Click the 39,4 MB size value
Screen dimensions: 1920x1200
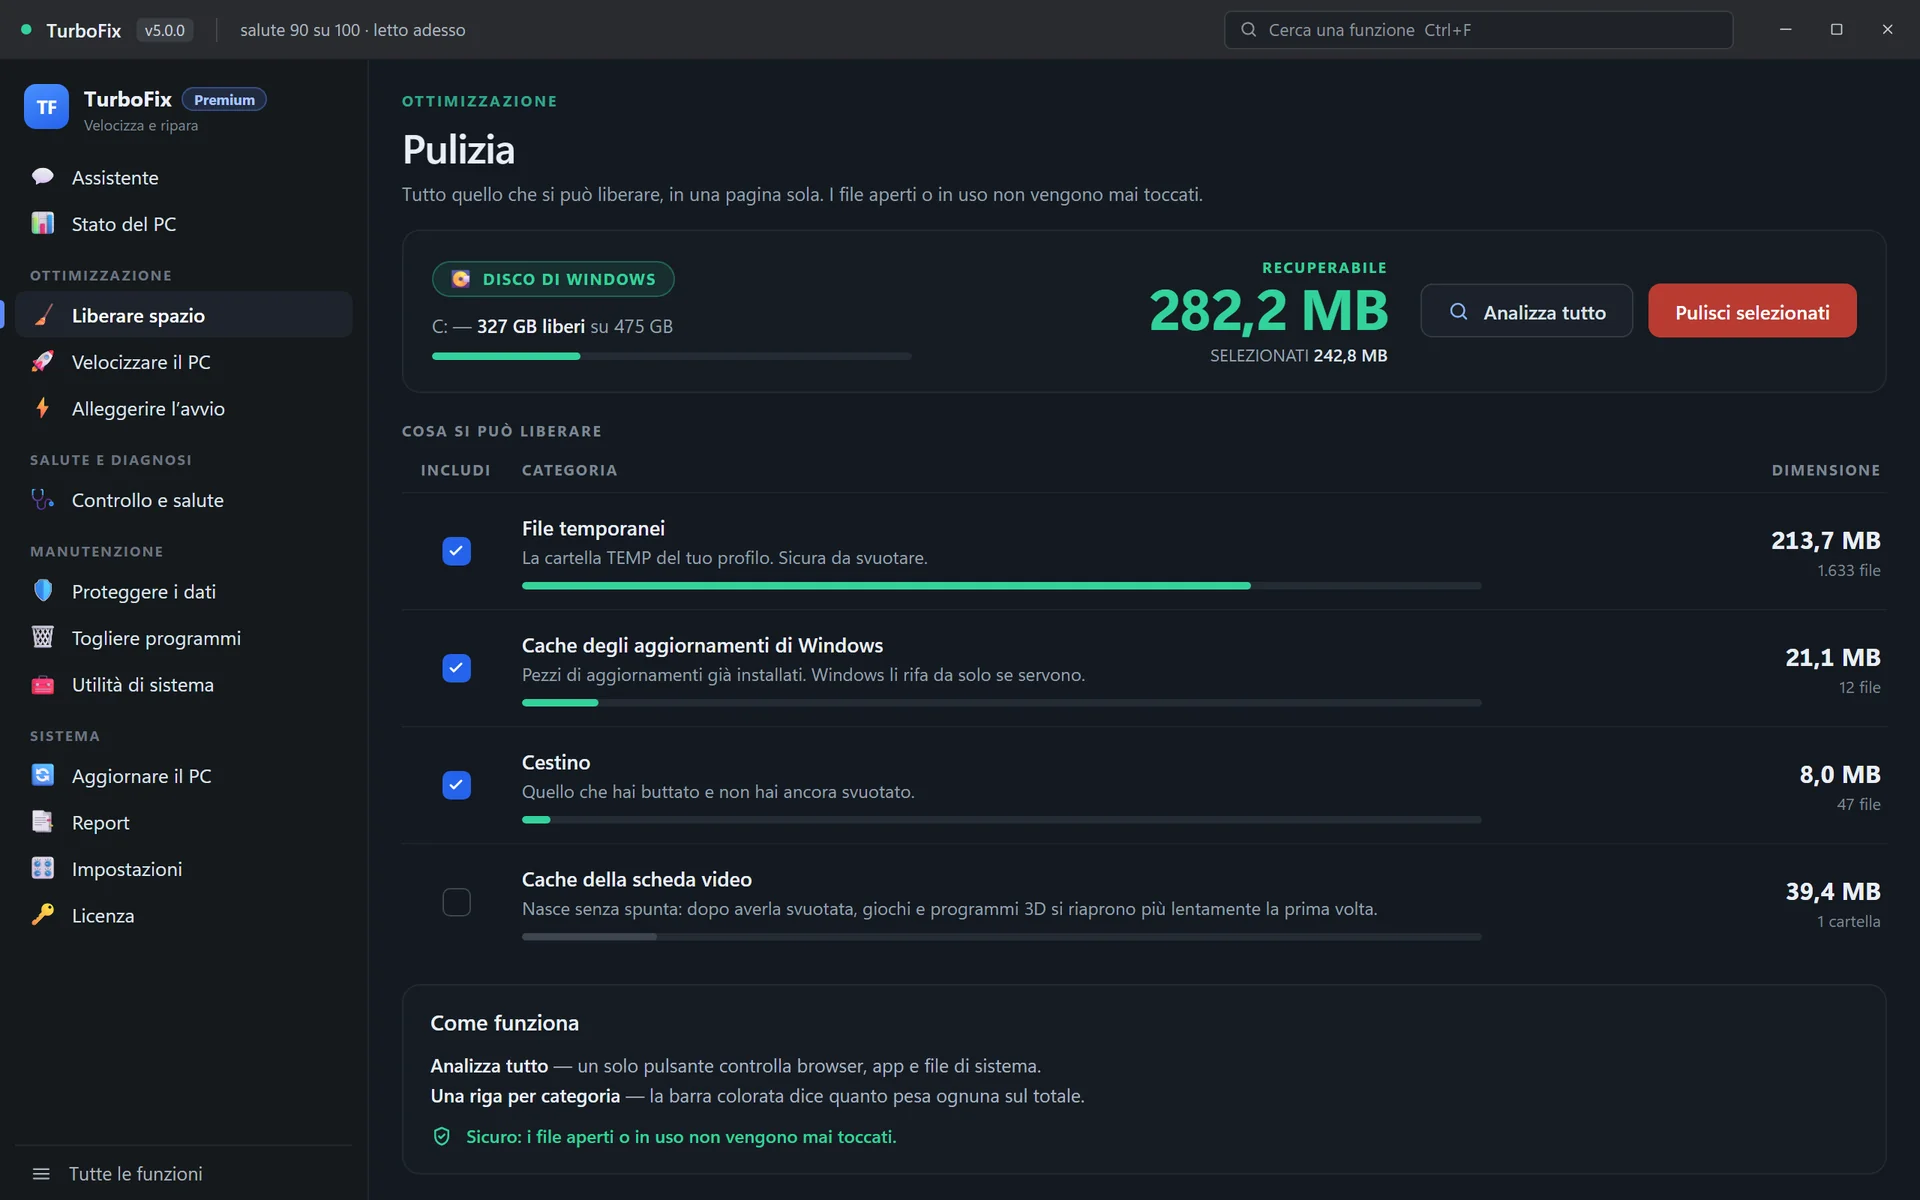(x=1832, y=892)
